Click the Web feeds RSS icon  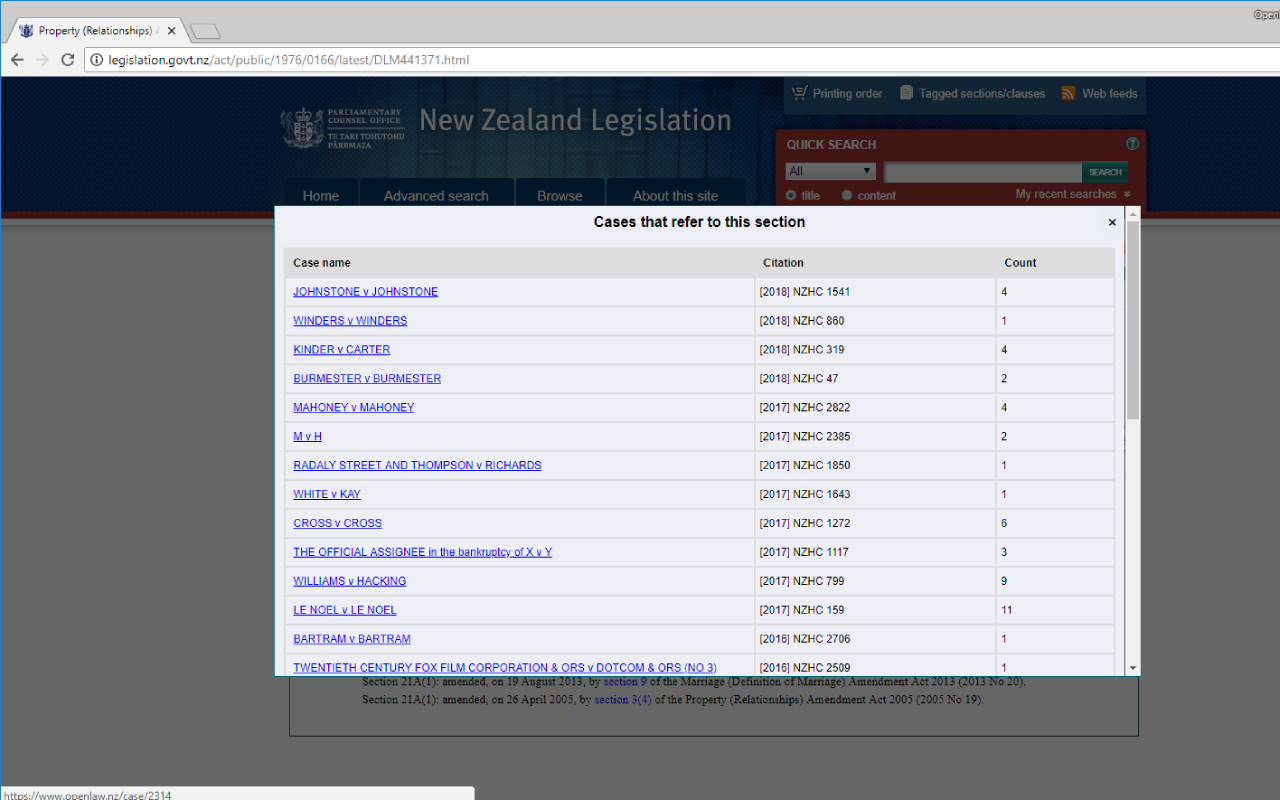(1069, 93)
